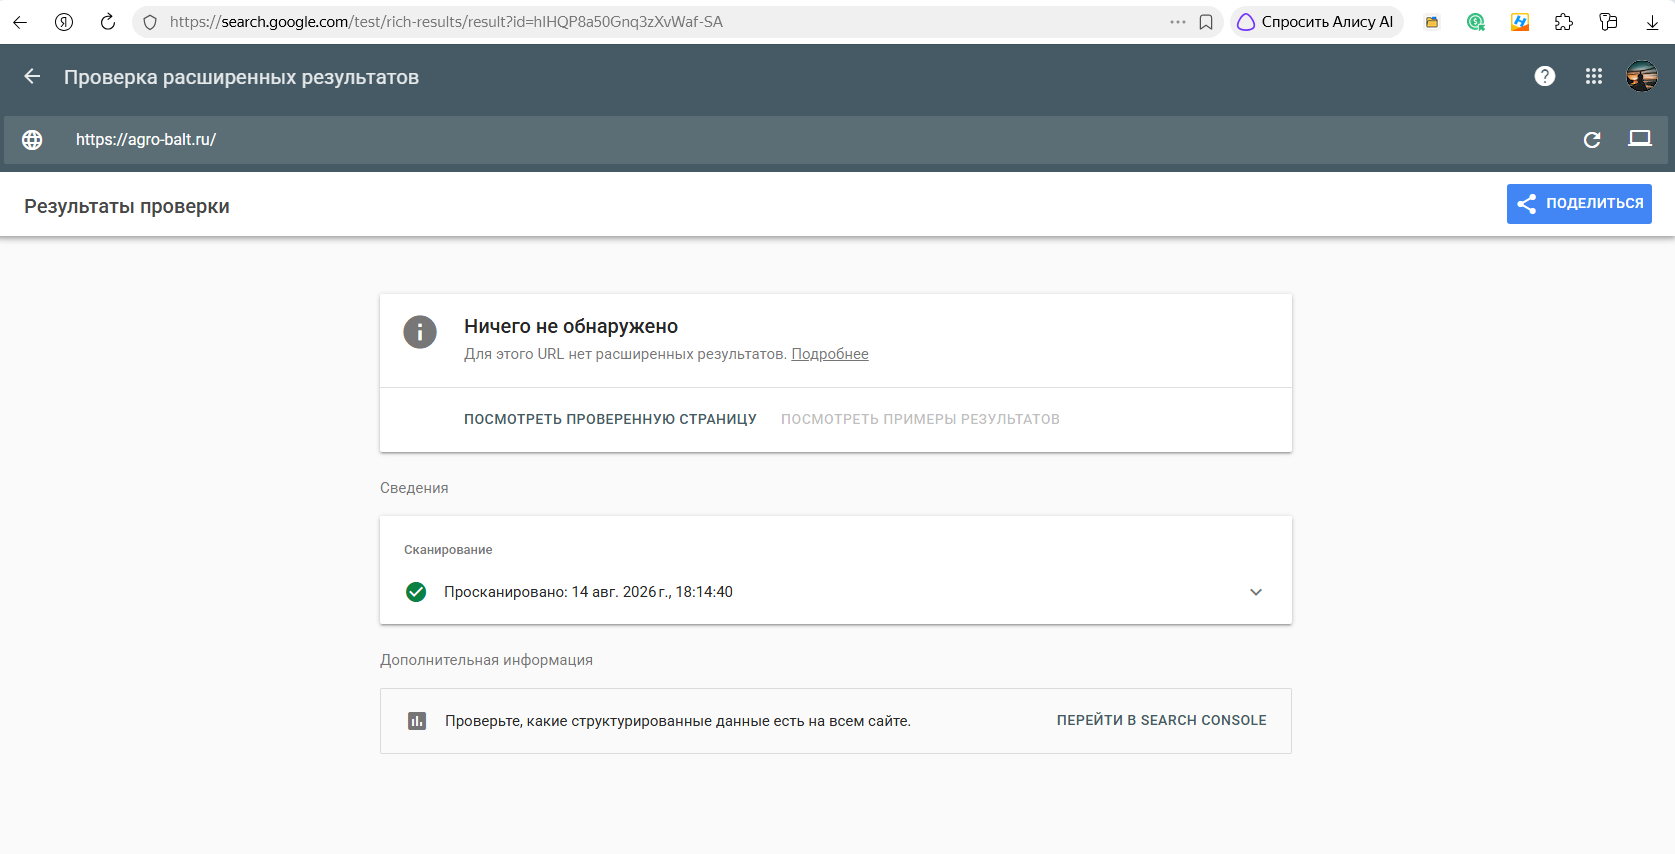Open the address bar three-dots menu
Image resolution: width=1675 pixels, height=854 pixels.
pos(1178,22)
